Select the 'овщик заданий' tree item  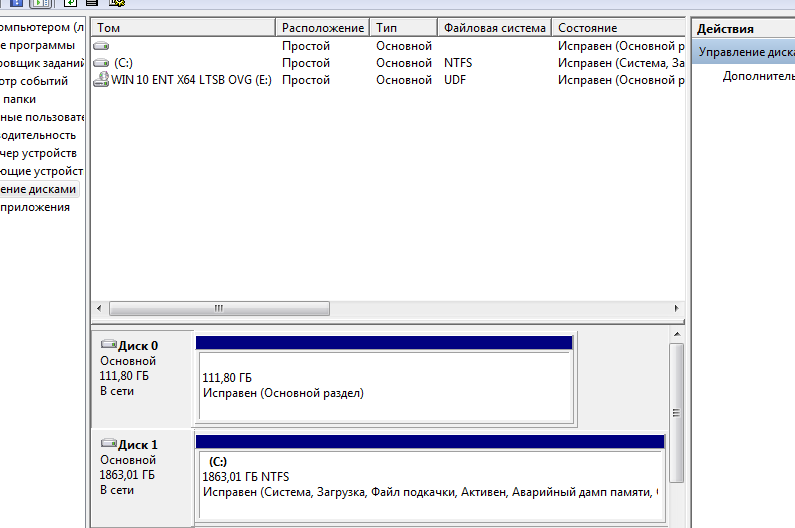pos(42,63)
